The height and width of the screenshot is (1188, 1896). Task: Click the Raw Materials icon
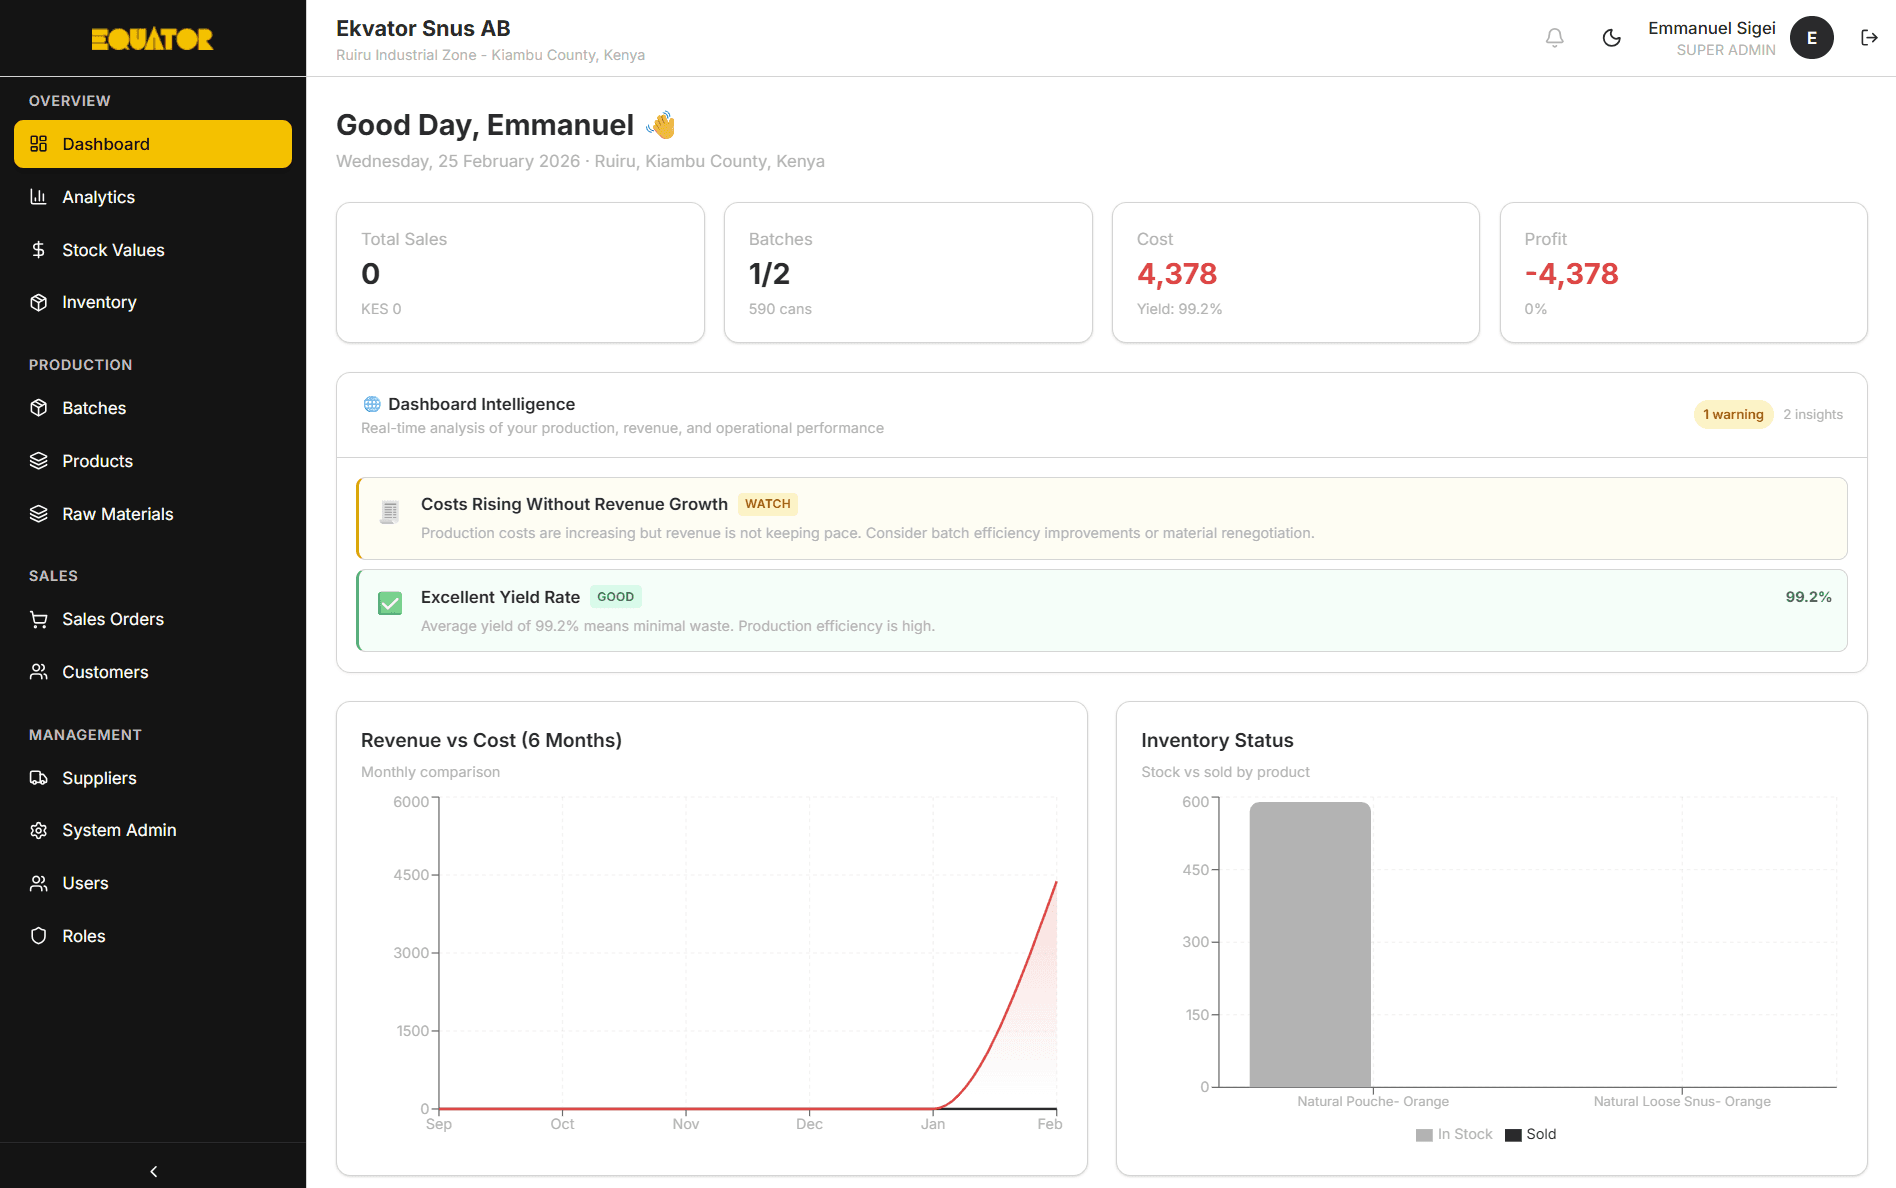click(x=39, y=514)
